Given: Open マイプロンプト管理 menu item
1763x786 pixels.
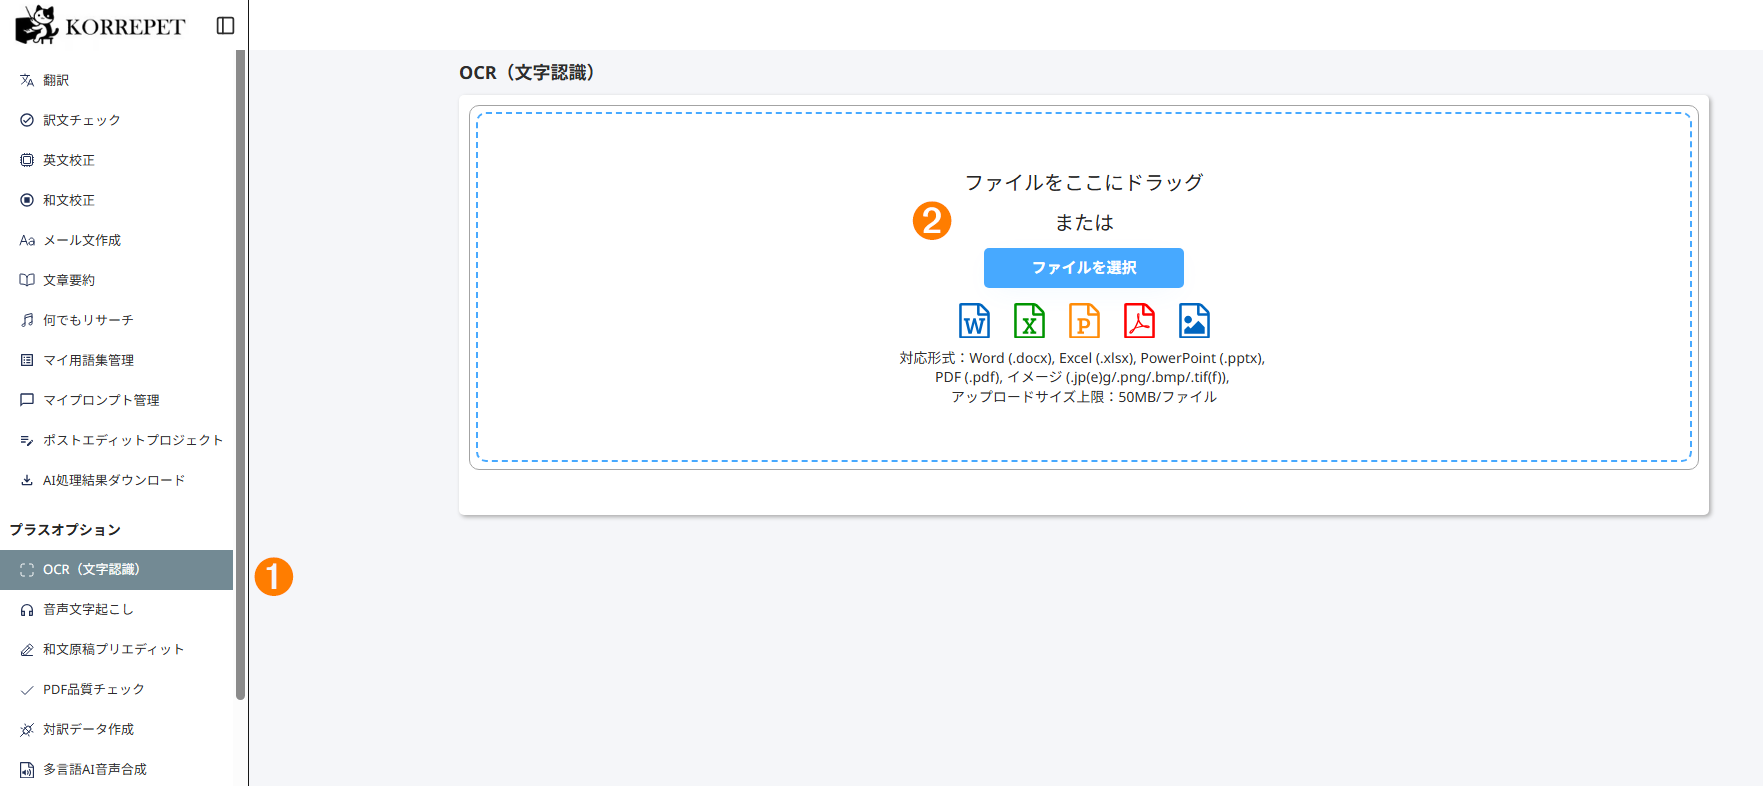Looking at the screenshot, I should tap(116, 400).
